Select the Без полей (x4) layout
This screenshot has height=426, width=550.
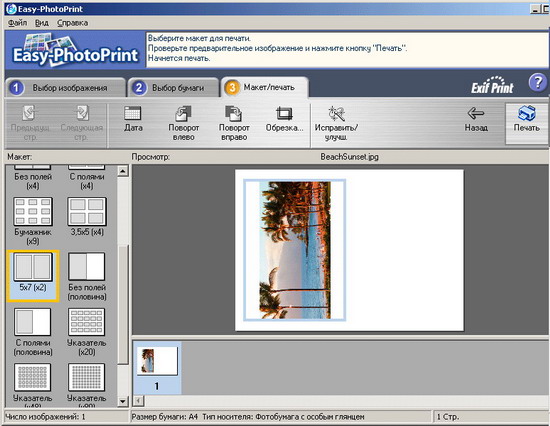pyautogui.click(x=33, y=177)
